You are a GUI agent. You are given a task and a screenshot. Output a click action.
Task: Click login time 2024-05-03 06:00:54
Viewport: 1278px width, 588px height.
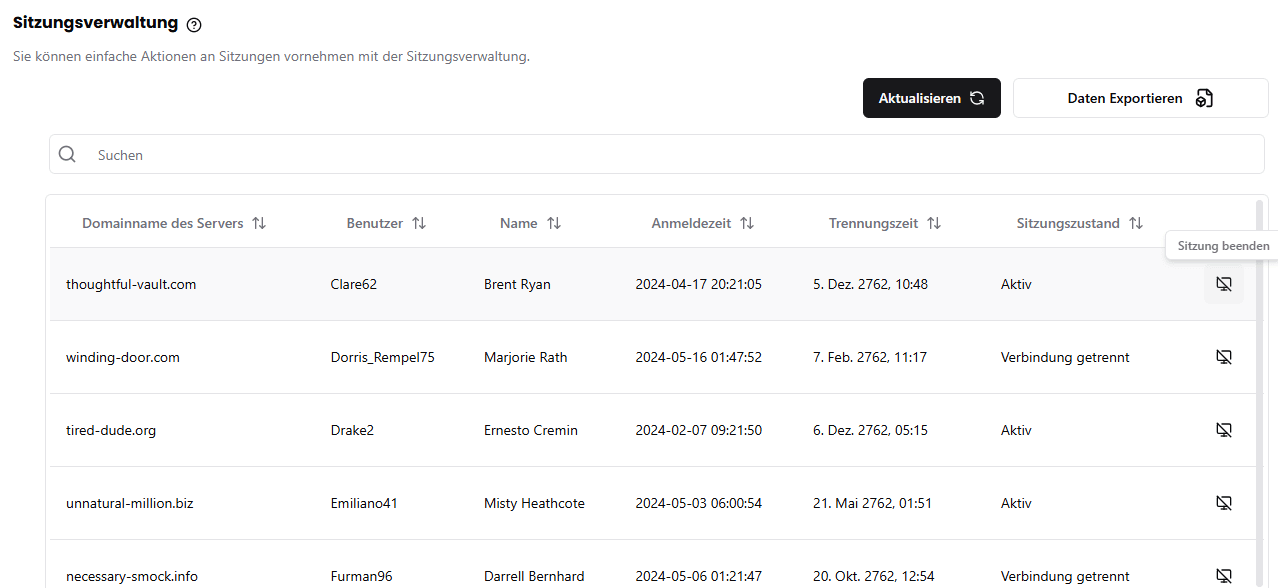coord(699,503)
